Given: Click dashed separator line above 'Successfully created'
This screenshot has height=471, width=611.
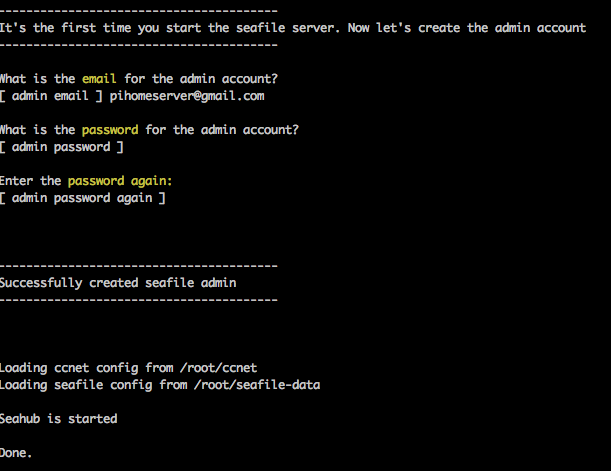Looking at the screenshot, I should [139, 266].
